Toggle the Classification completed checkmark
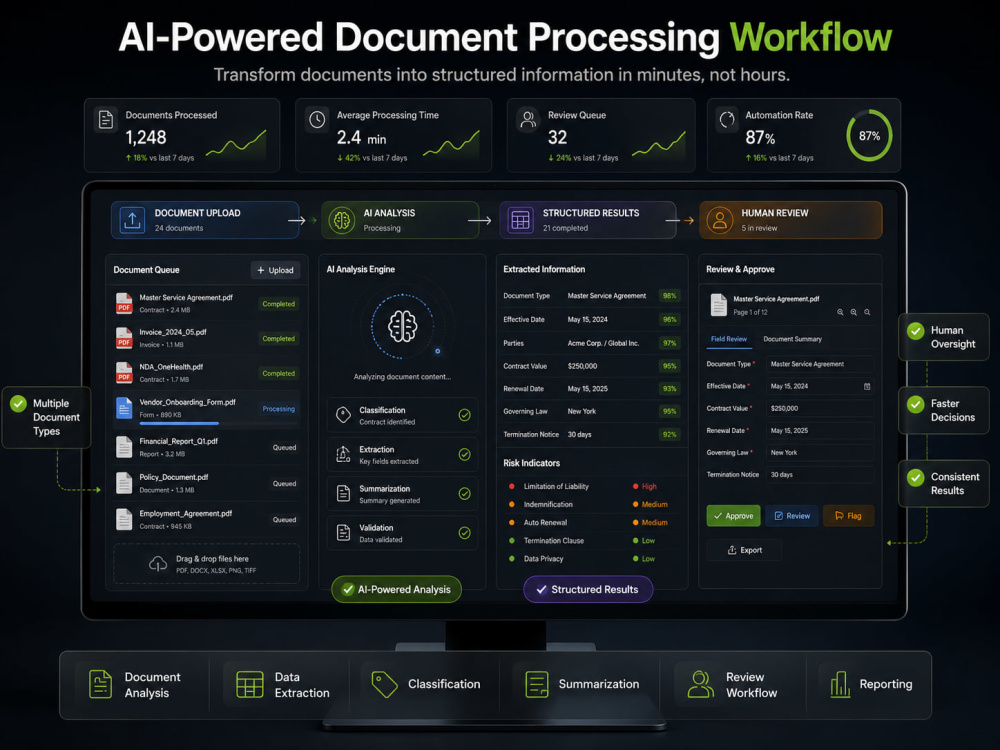 pyautogui.click(x=465, y=415)
